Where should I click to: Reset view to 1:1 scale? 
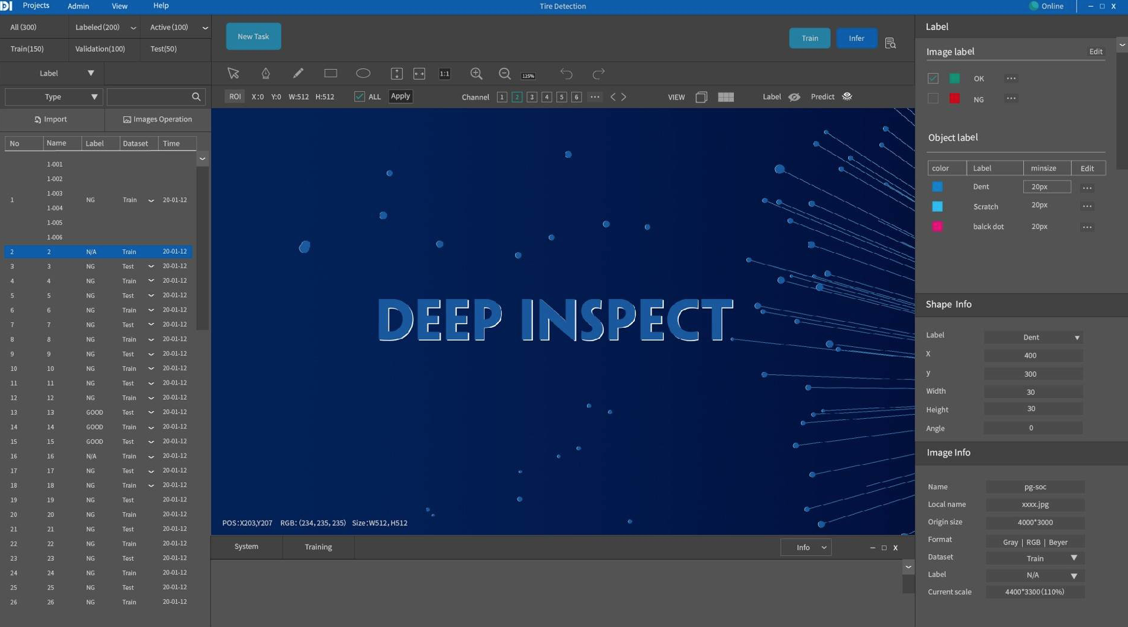[445, 73]
